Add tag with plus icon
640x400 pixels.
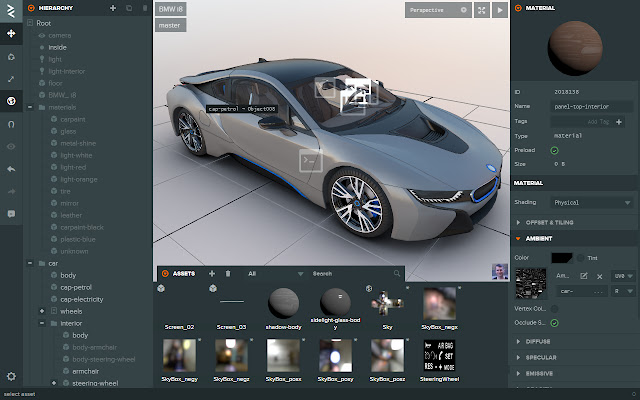click(x=619, y=122)
